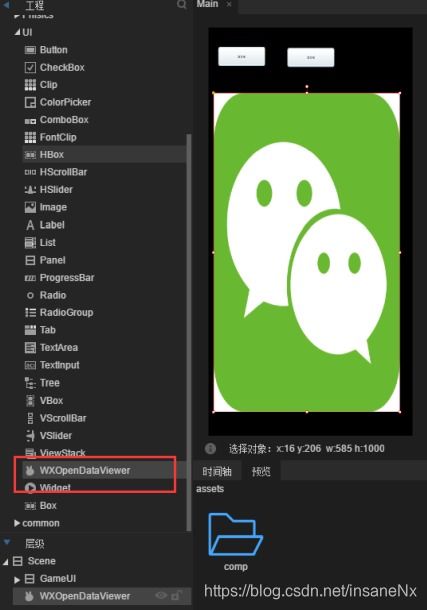Open the 时间轴 tab
Screen dimensions: 427x610
217,472
